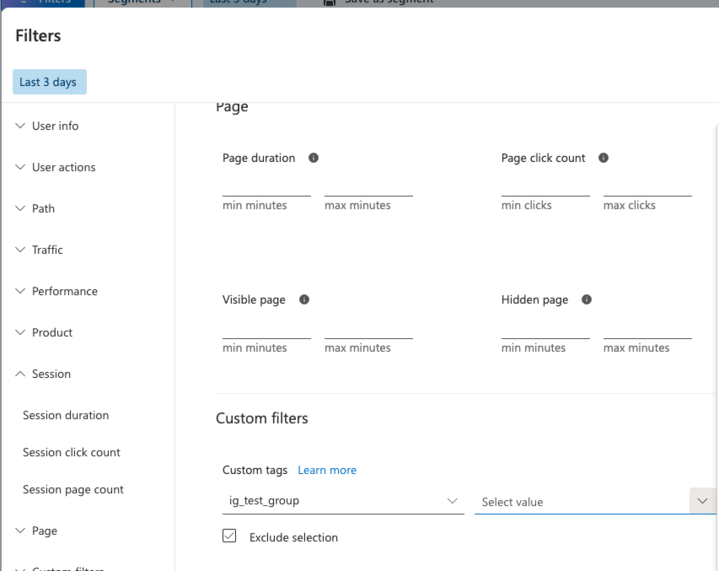Expand the User actions section
This screenshot has height=571, width=719.
click(63, 167)
